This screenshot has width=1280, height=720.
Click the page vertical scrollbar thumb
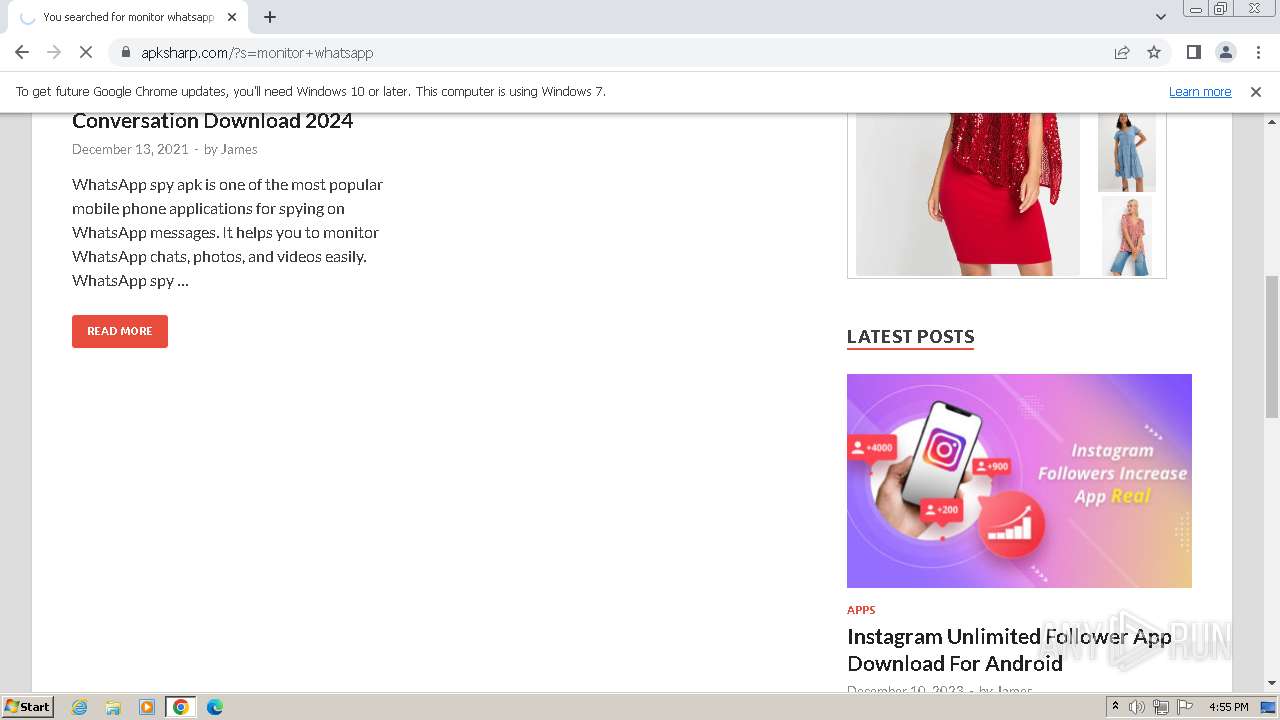[1272, 346]
